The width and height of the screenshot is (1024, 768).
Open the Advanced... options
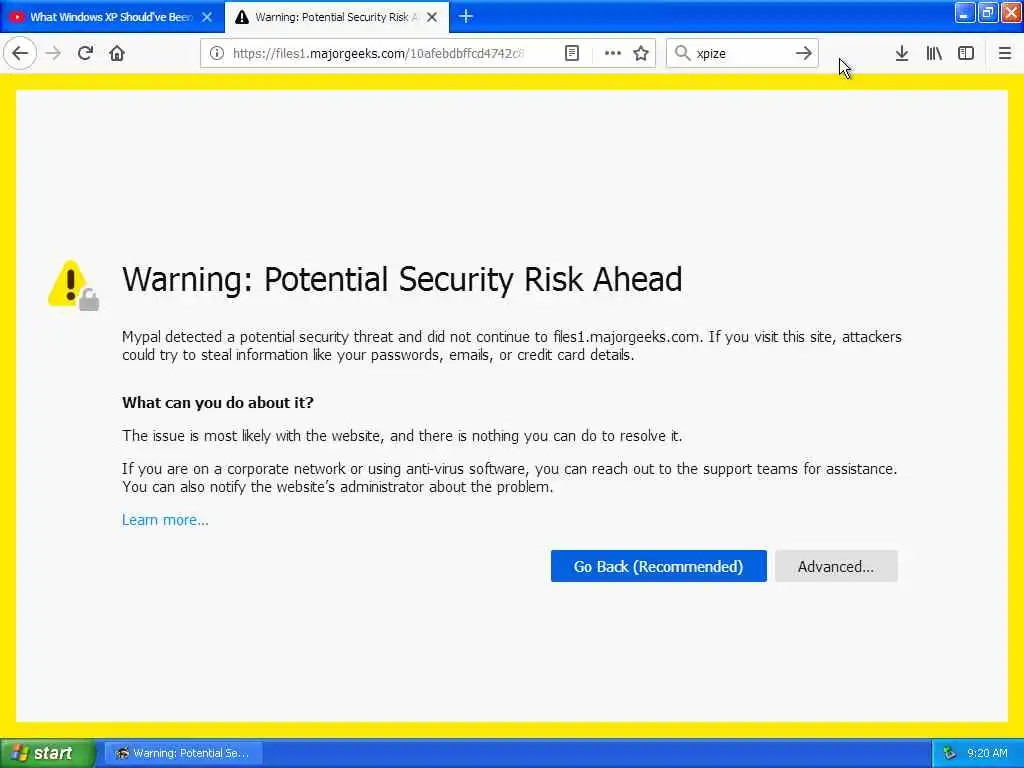pos(836,566)
